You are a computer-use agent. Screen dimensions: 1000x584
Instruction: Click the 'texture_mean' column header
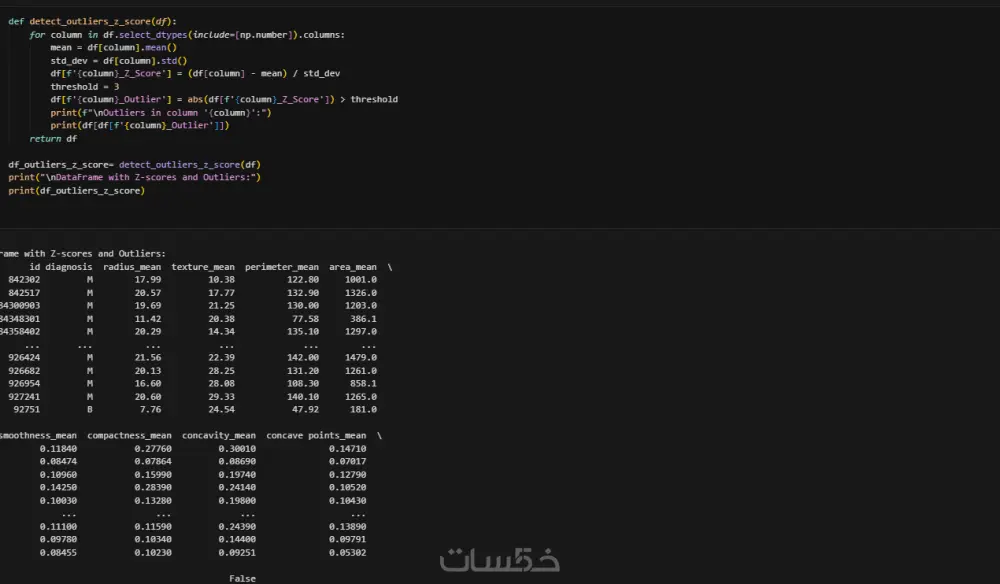(x=203, y=267)
